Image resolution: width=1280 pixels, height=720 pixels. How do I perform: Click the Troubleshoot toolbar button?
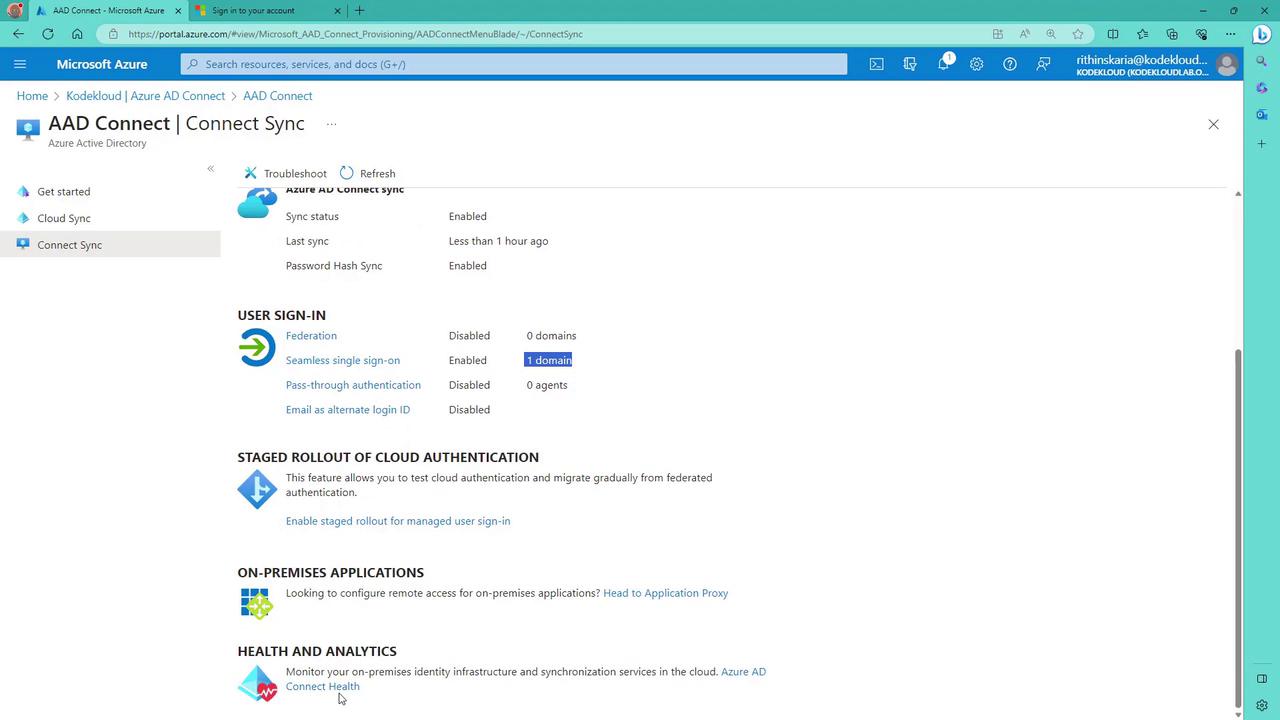[x=286, y=173]
